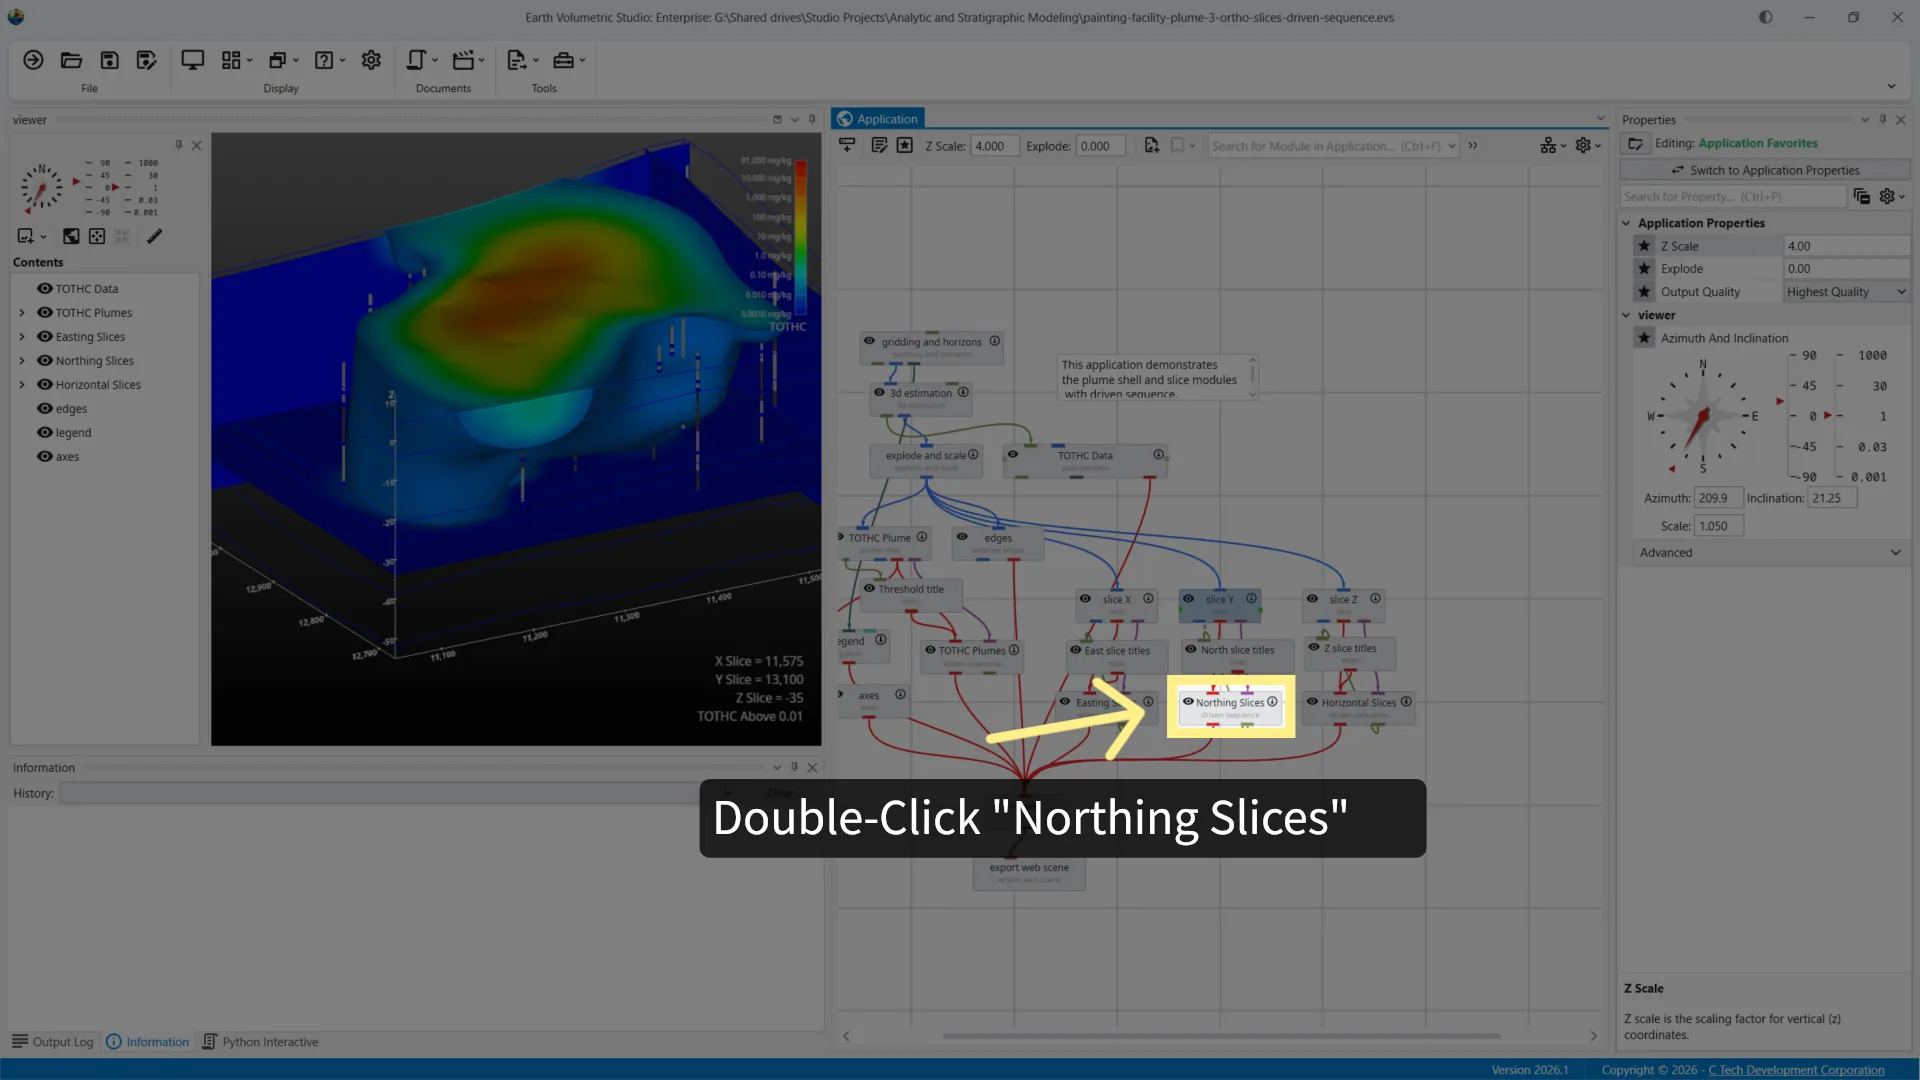Toggle favorite star for Output Quality
Image resolution: width=1920 pixels, height=1080 pixels.
(x=1644, y=292)
